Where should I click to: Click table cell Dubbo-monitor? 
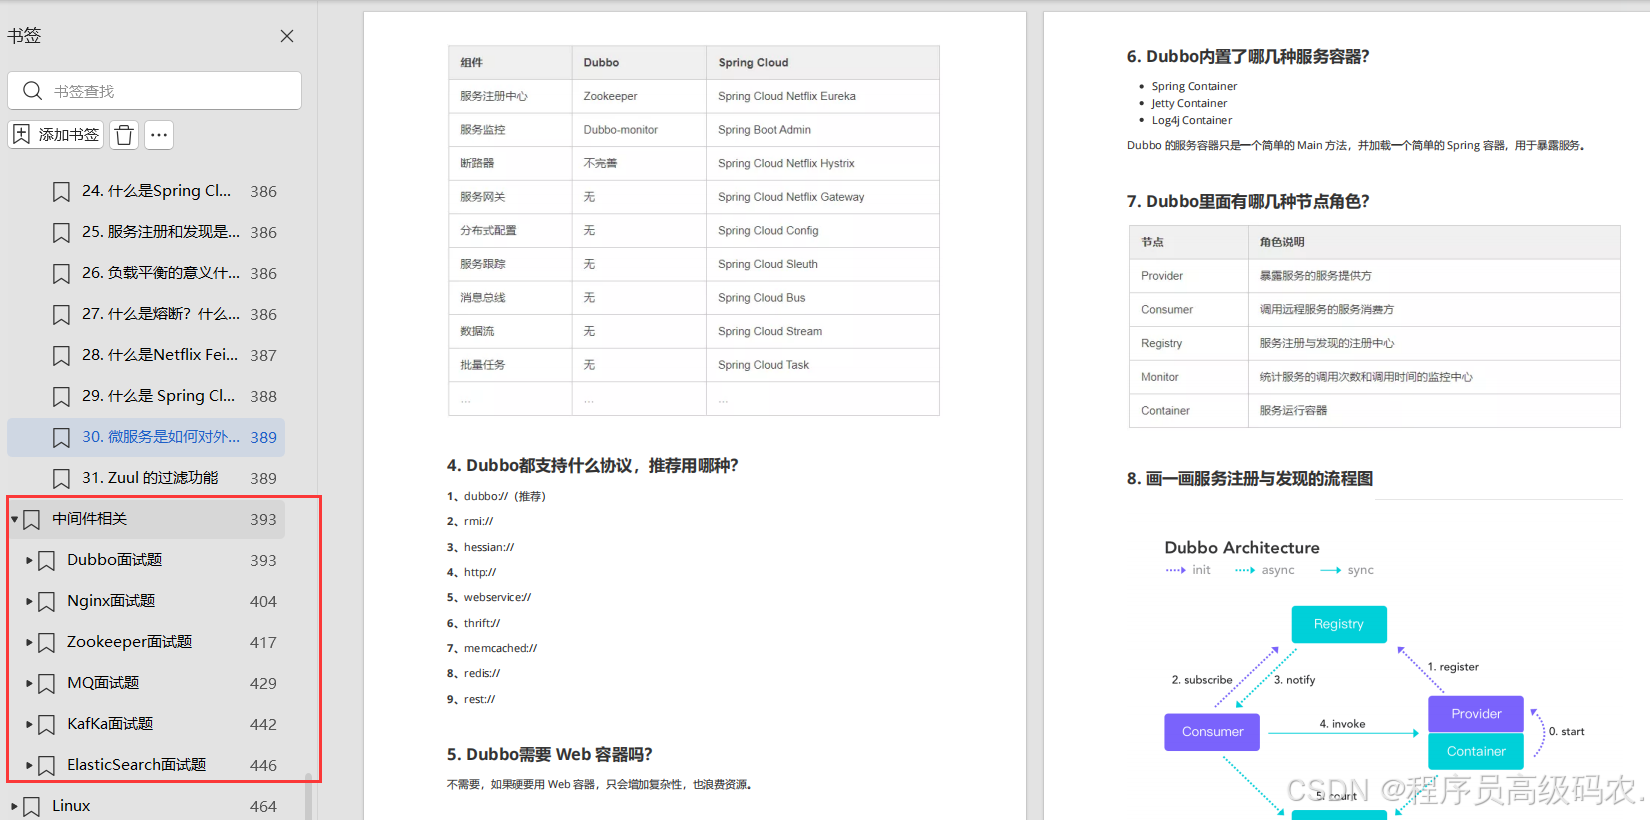[621, 130]
